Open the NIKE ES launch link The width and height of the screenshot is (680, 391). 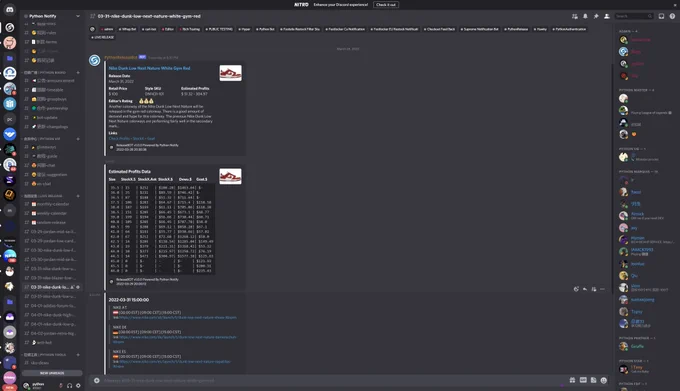click(172, 364)
